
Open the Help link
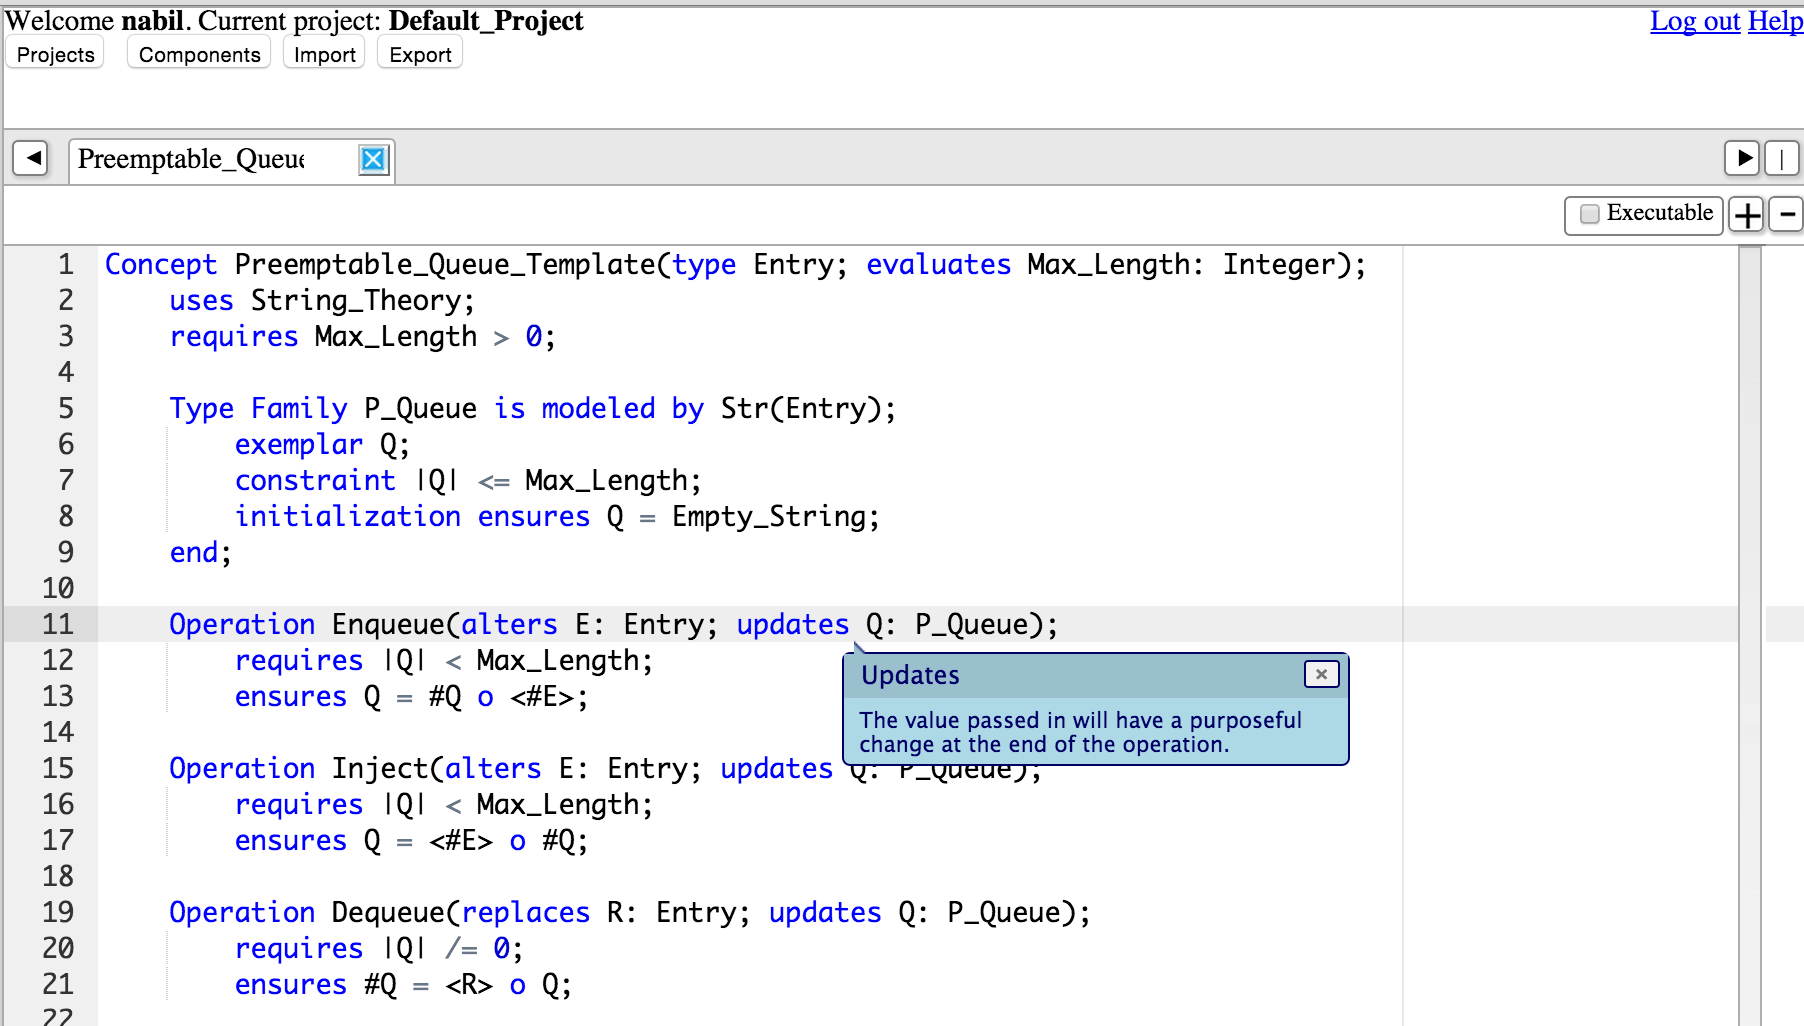pyautogui.click(x=1775, y=21)
